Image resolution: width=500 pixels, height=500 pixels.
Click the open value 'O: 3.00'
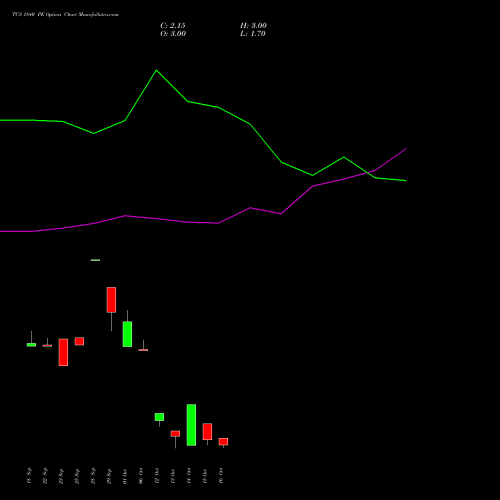click(x=173, y=34)
